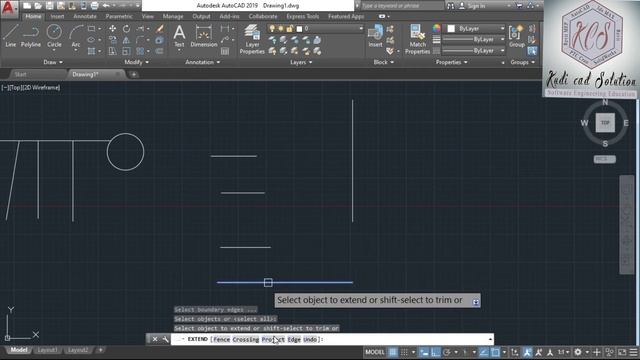Click the Plot print icon in quick access toolbar
Image resolution: width=640 pixels, height=360 pixels.
(x=94, y=6)
